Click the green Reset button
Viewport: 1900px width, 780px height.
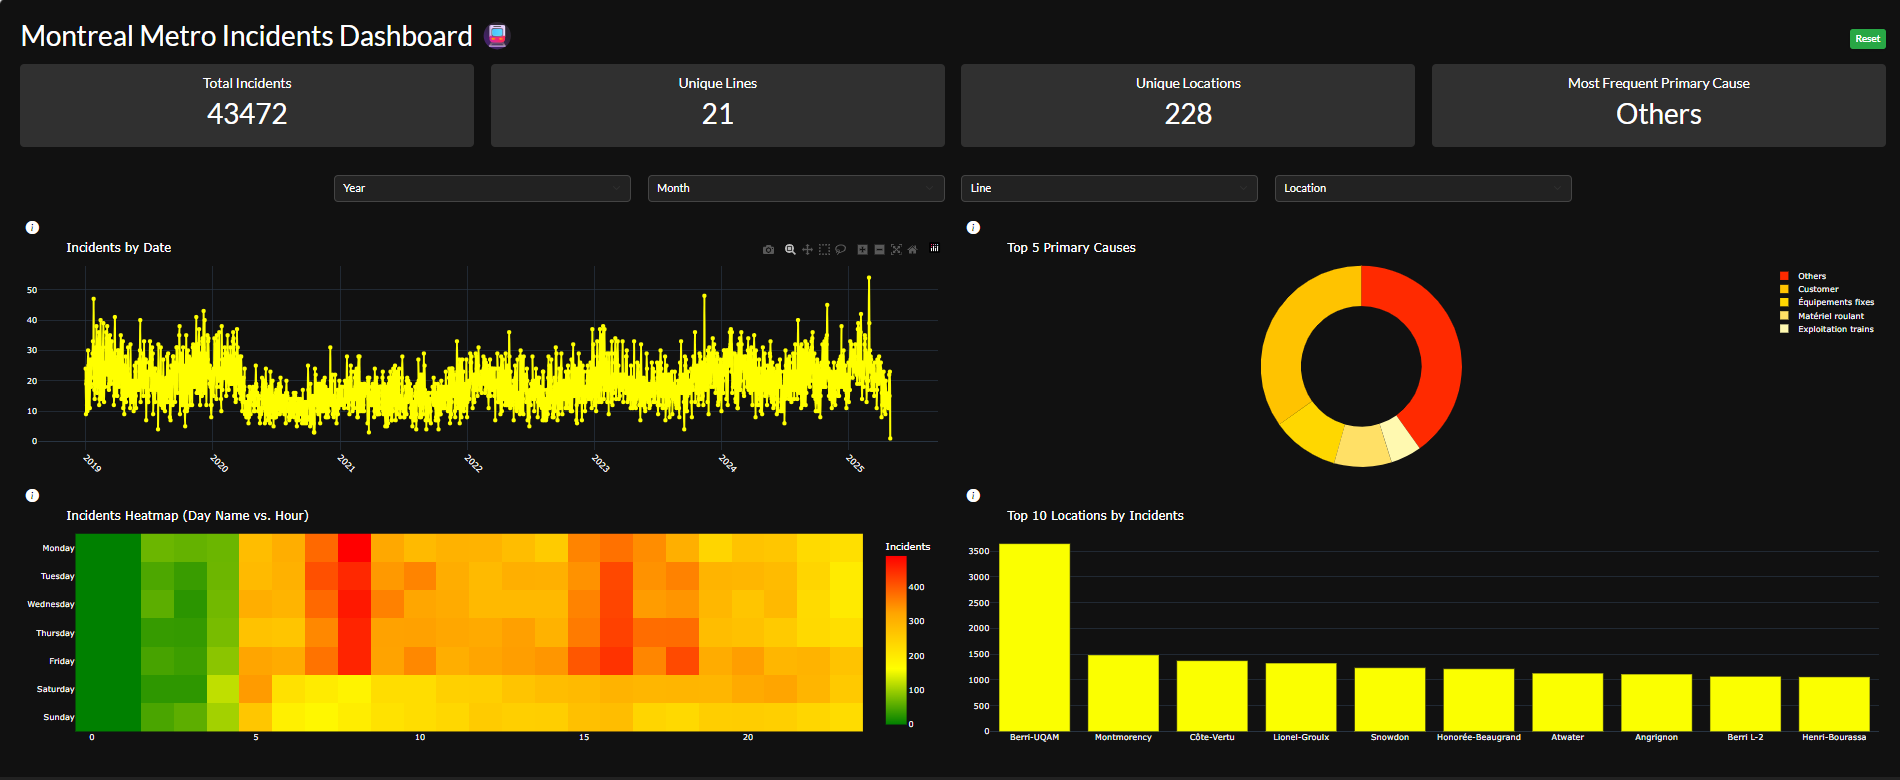click(x=1867, y=39)
